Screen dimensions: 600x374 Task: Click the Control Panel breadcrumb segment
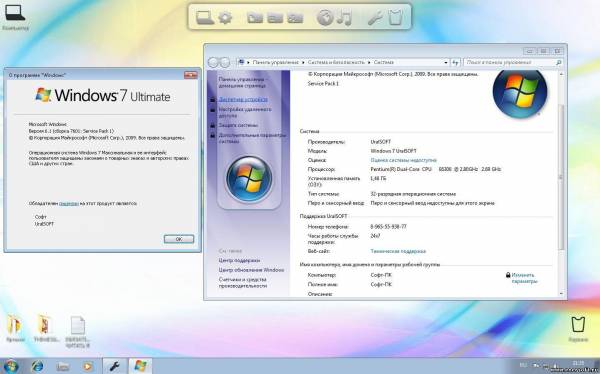click(x=276, y=62)
